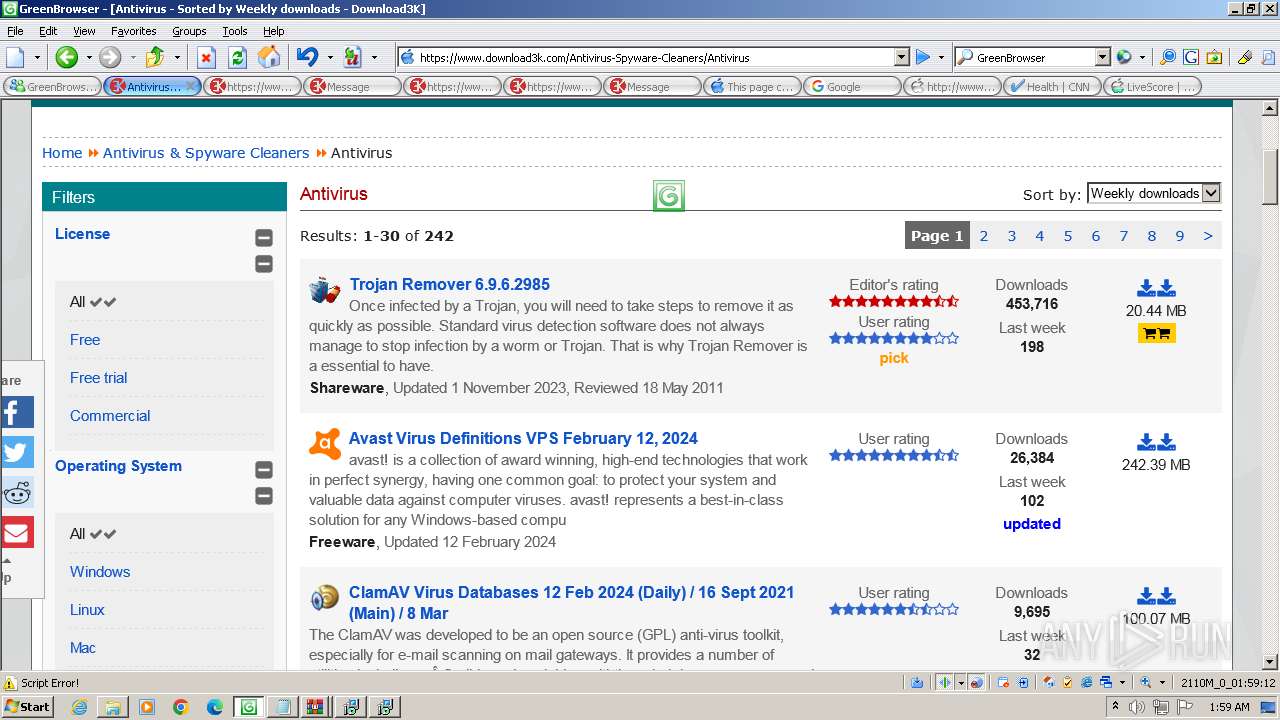Switch to the LiveScore tab
This screenshot has height=720, width=1280.
(1152, 87)
